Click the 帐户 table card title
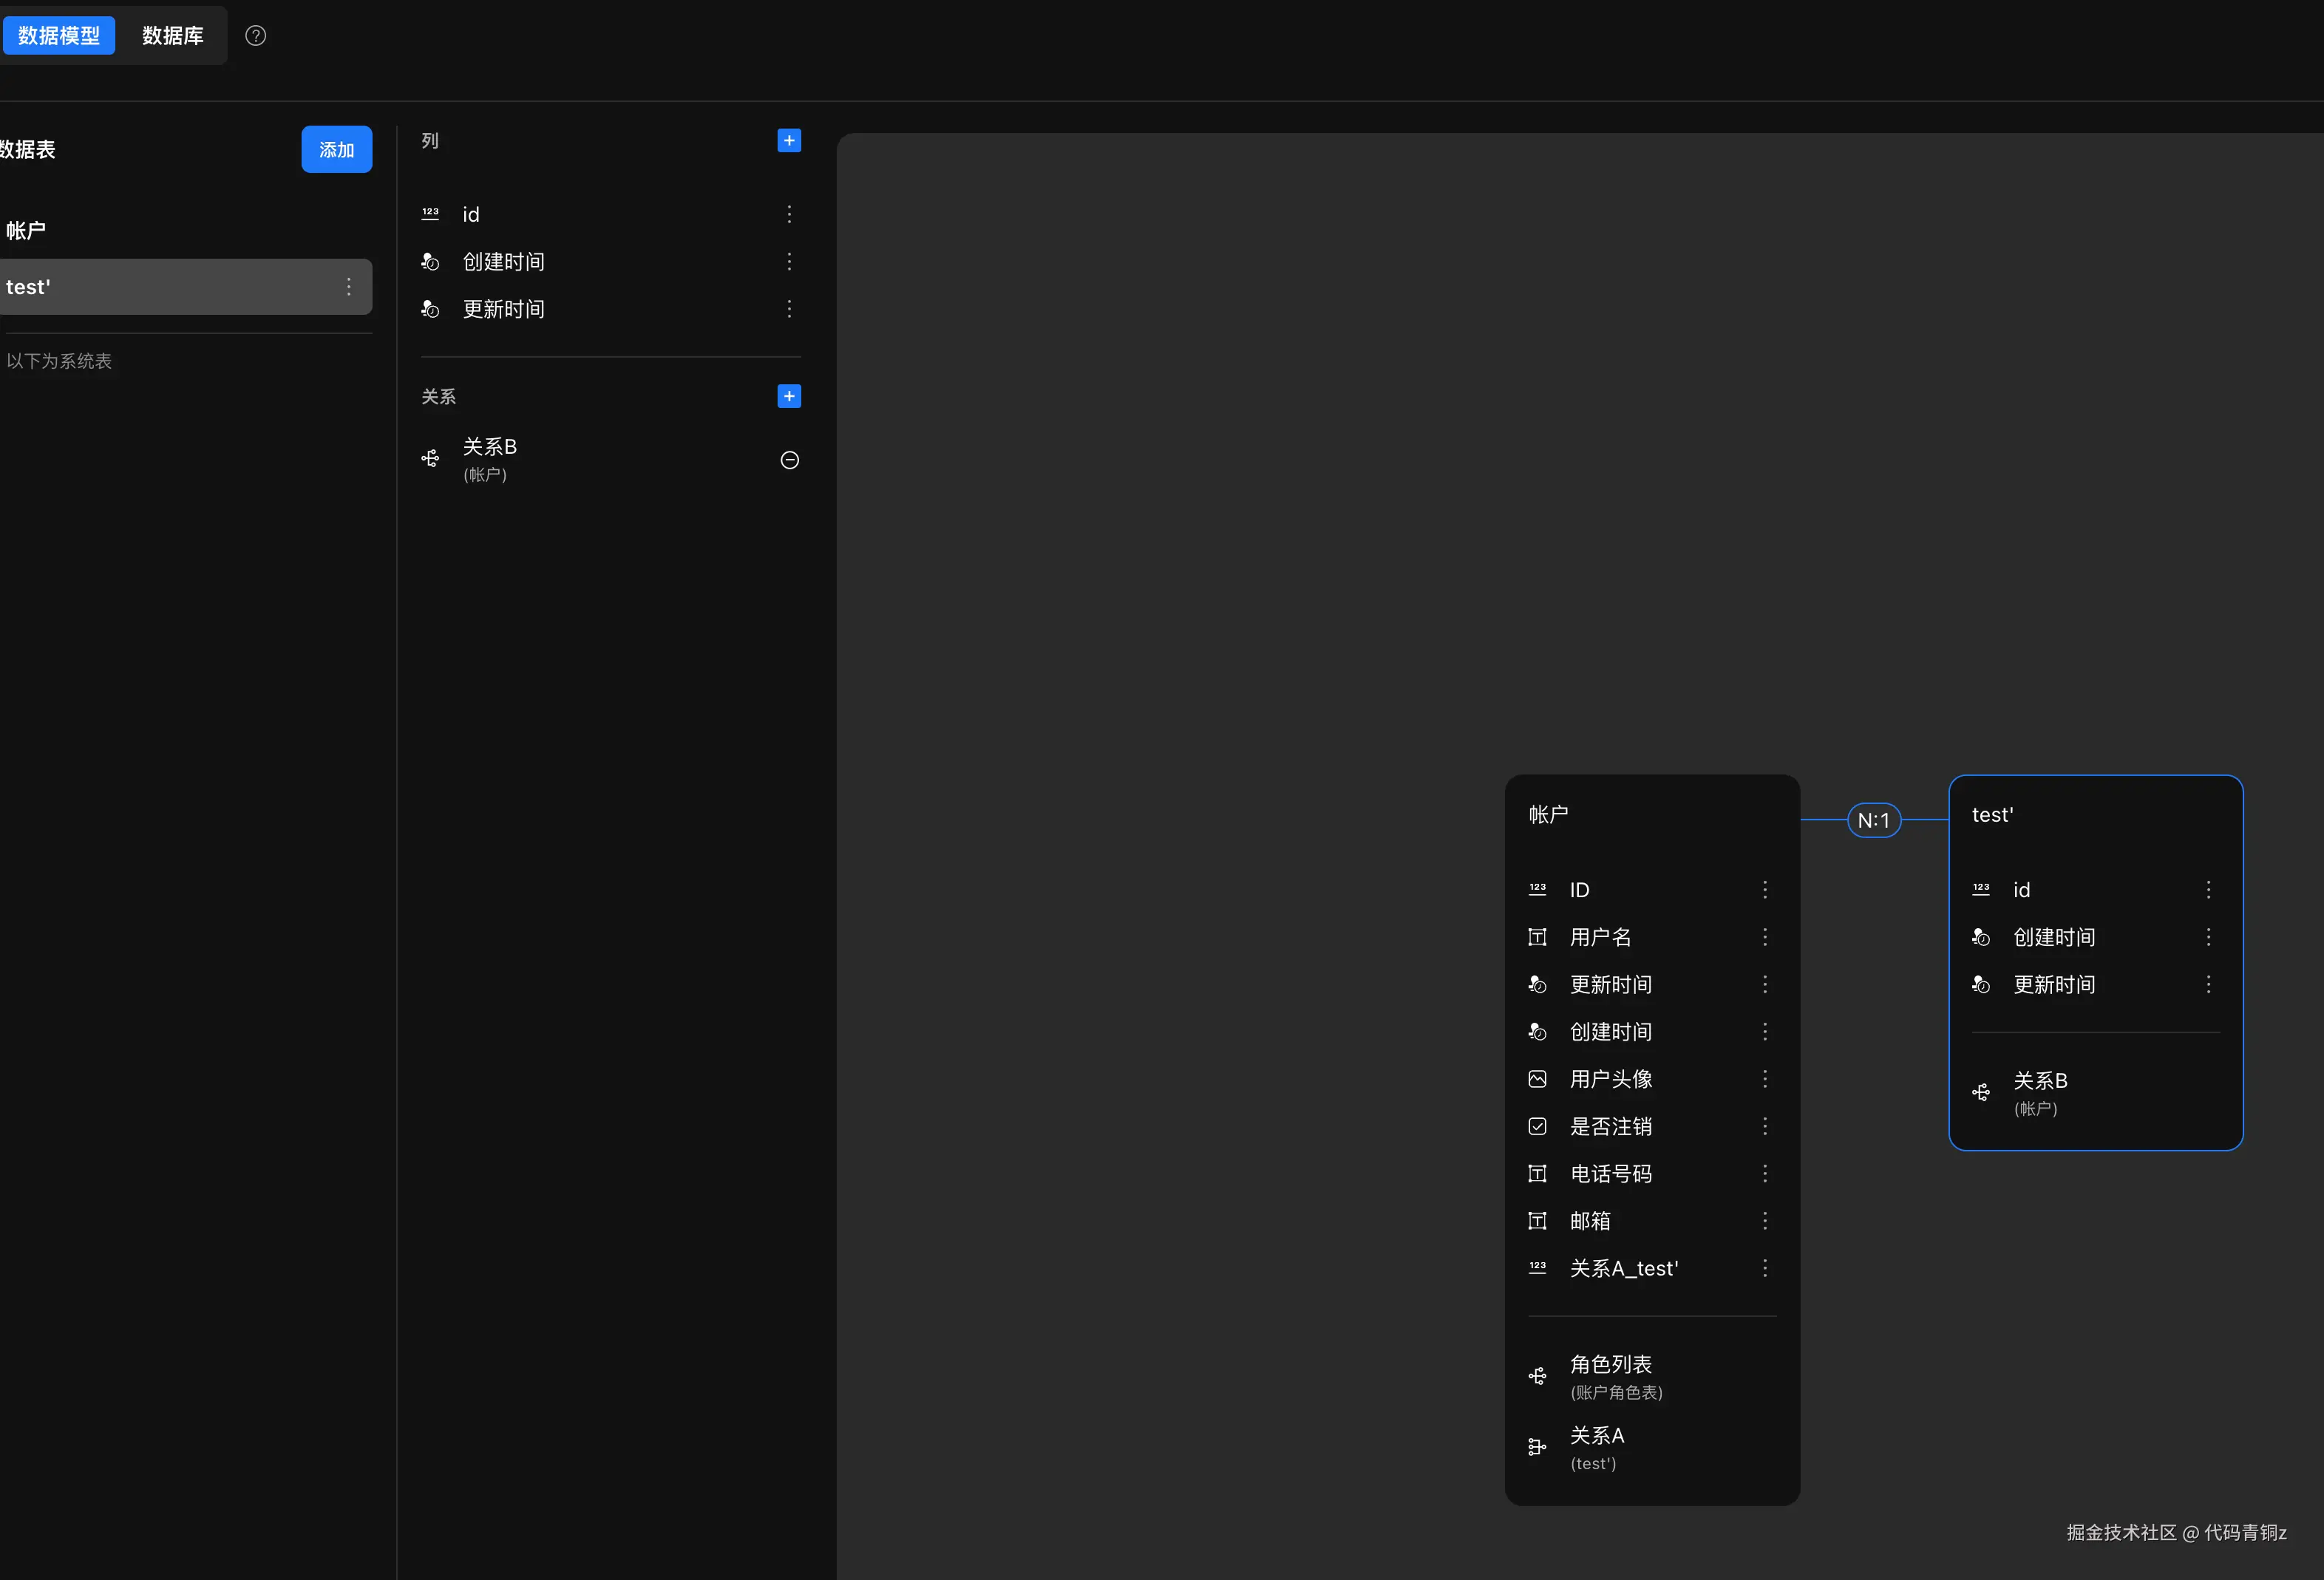The width and height of the screenshot is (2324, 1580). coord(1548,815)
